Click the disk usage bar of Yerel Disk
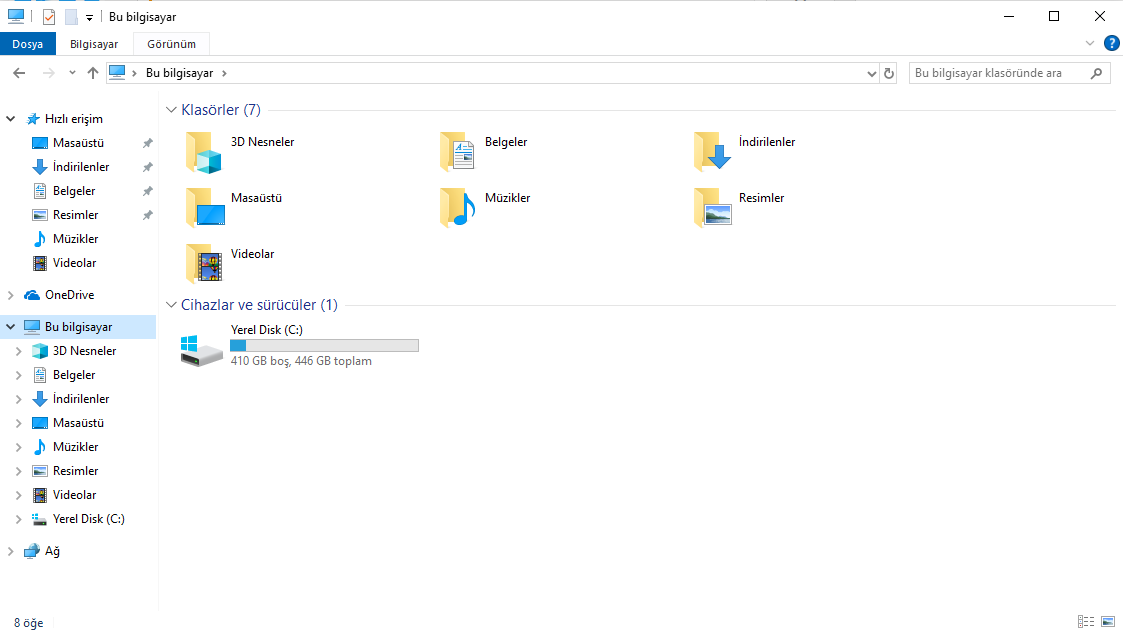 pos(324,346)
